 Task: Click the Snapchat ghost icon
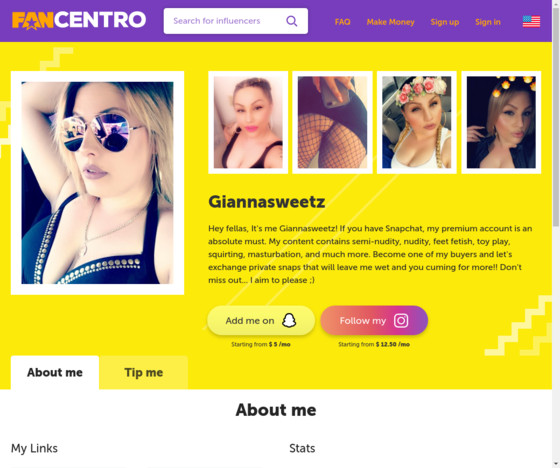pyautogui.click(x=289, y=320)
